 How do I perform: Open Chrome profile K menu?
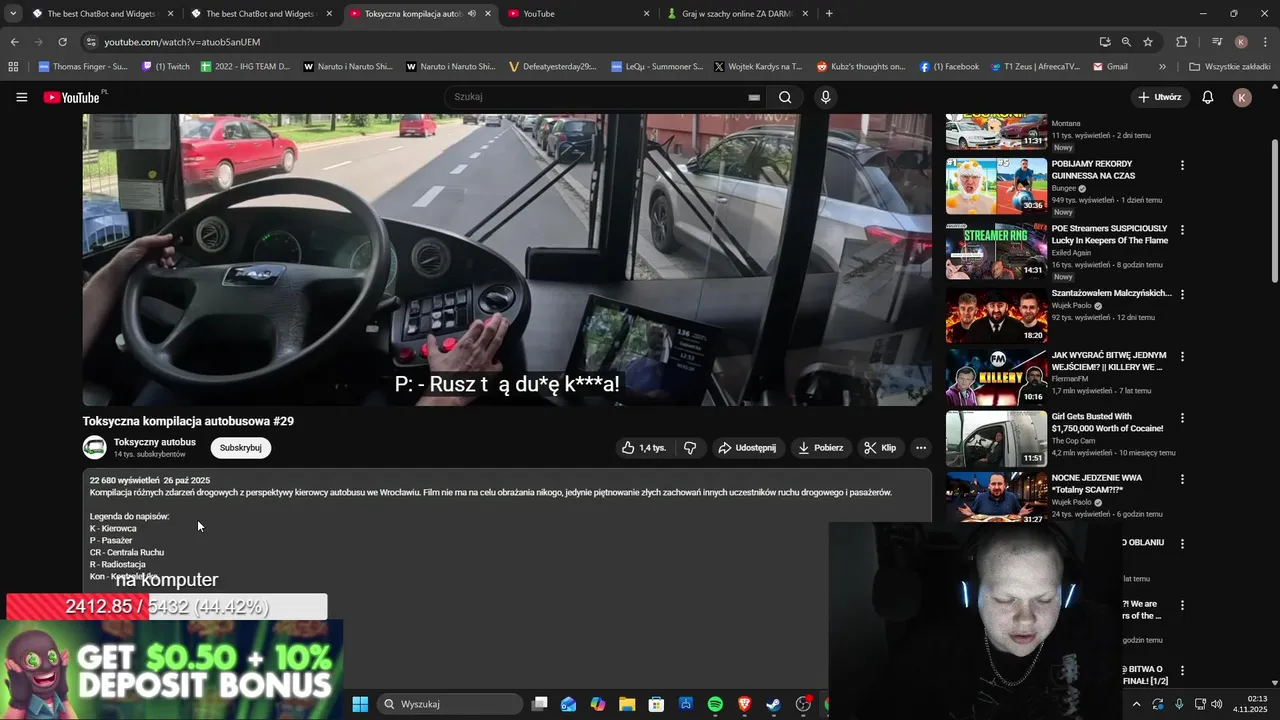(1241, 42)
